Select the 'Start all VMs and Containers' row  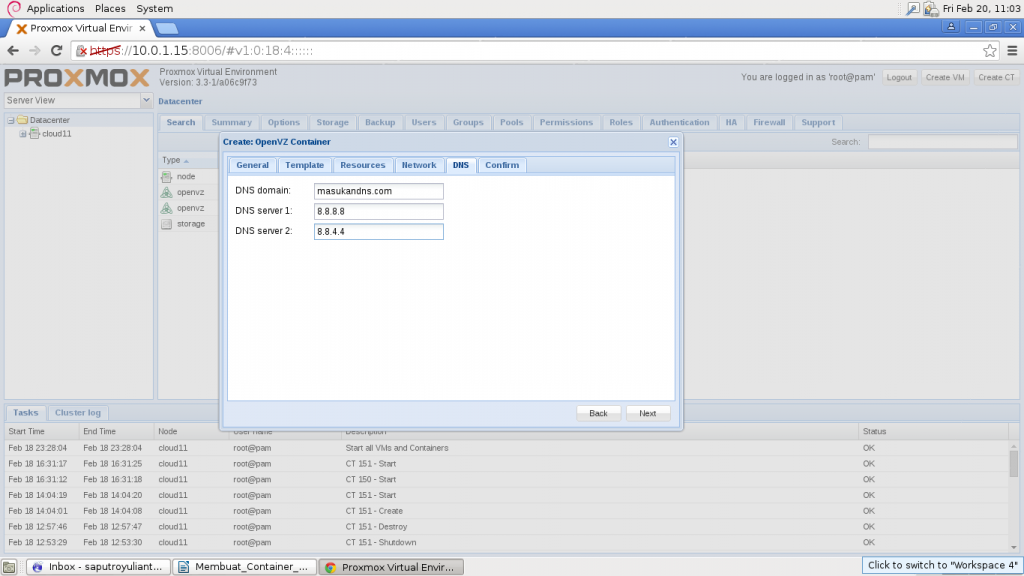click(509, 448)
